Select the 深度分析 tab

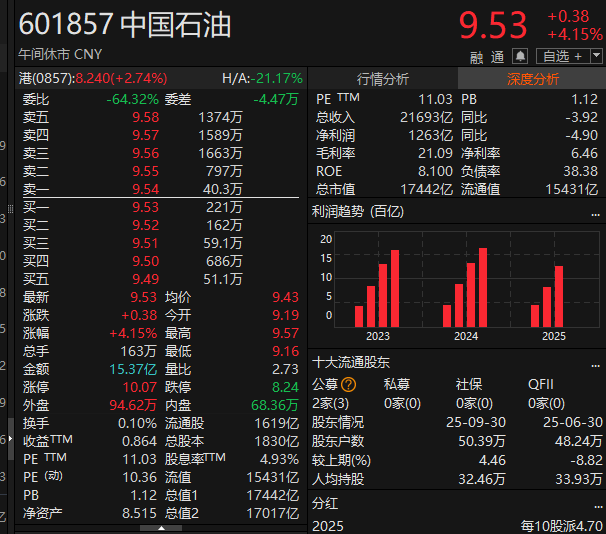coord(532,79)
